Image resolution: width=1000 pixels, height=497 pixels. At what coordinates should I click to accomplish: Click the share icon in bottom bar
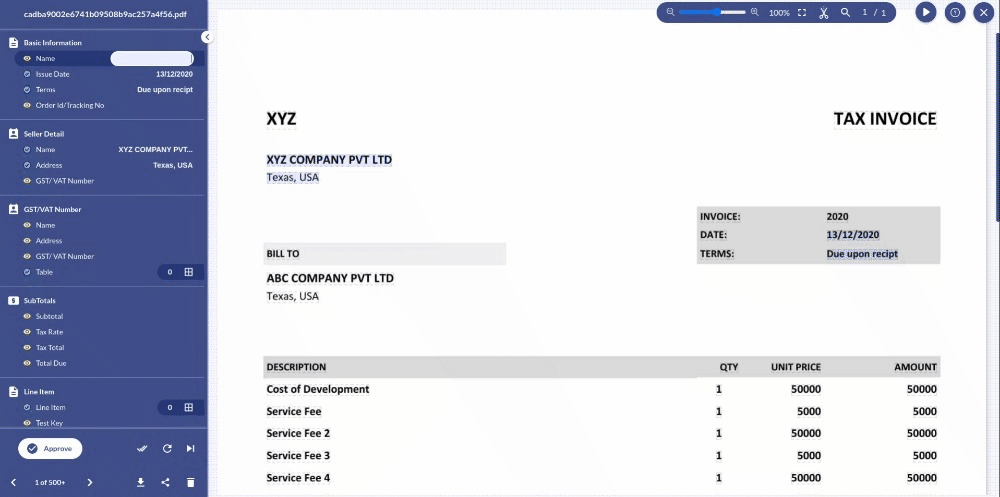click(x=166, y=482)
